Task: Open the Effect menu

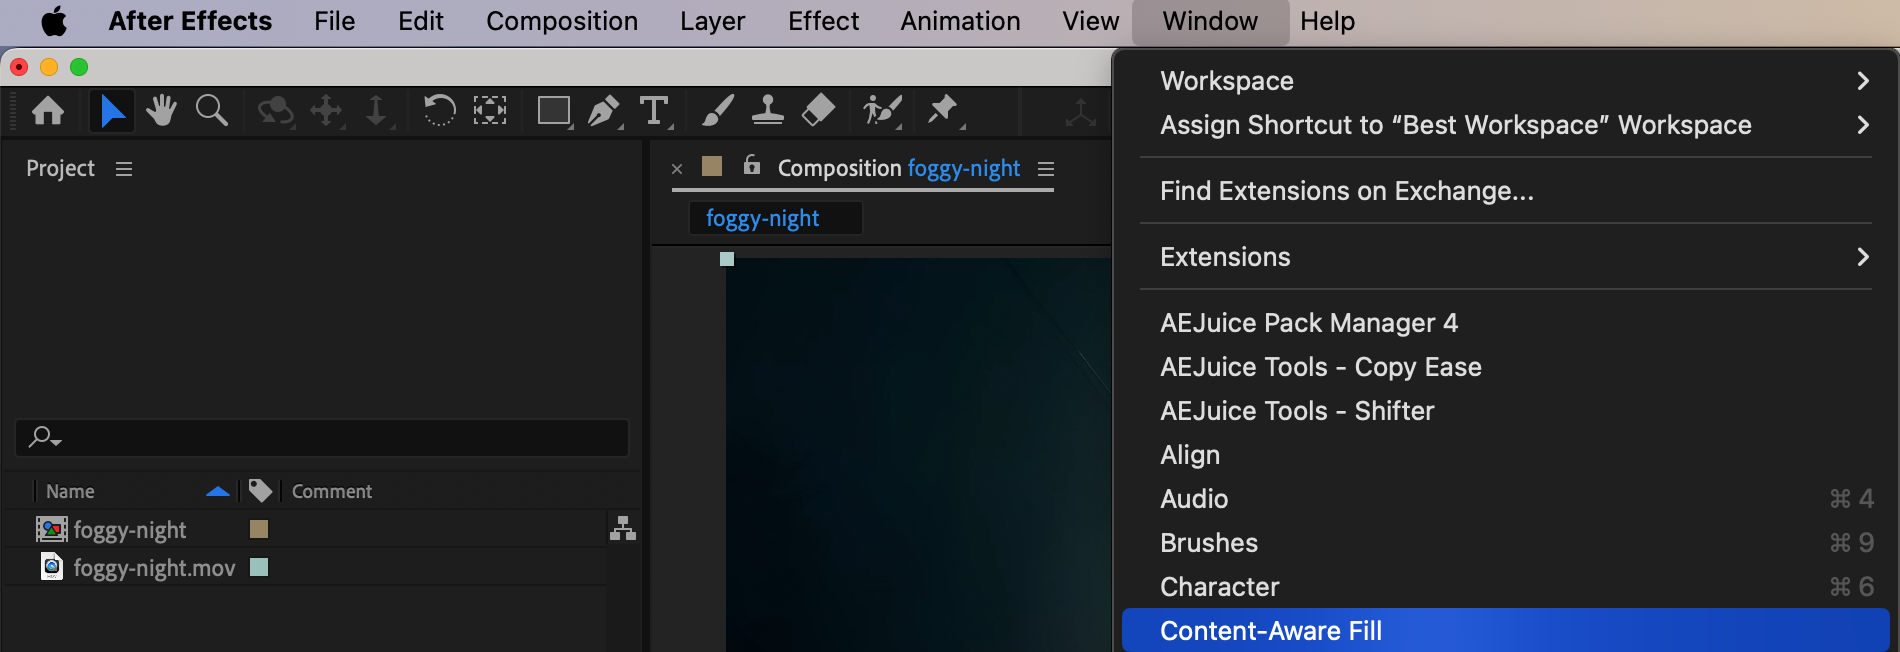Action: click(823, 21)
